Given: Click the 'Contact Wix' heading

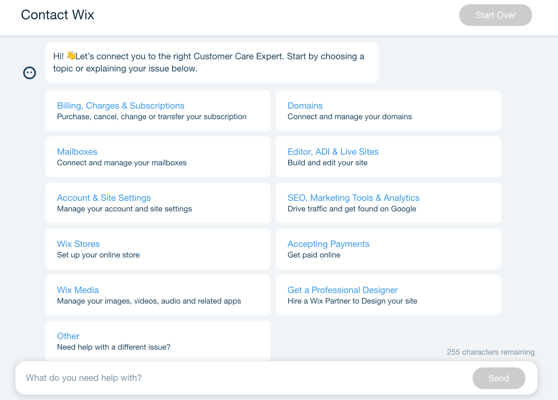Looking at the screenshot, I should pyautogui.click(x=57, y=15).
